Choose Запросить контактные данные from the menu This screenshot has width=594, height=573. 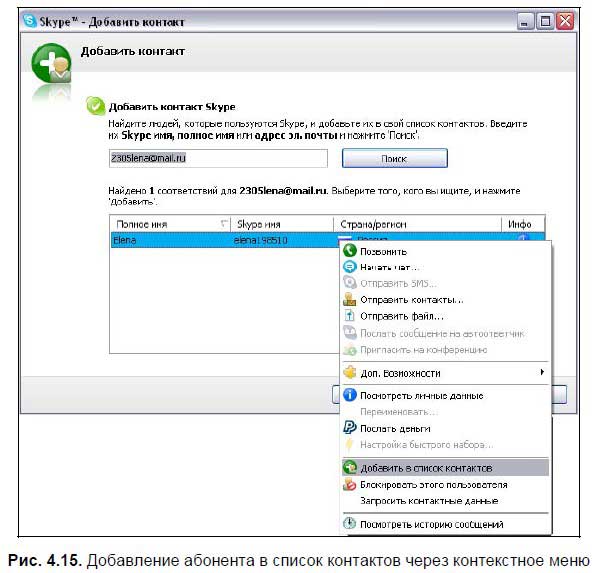(x=429, y=501)
